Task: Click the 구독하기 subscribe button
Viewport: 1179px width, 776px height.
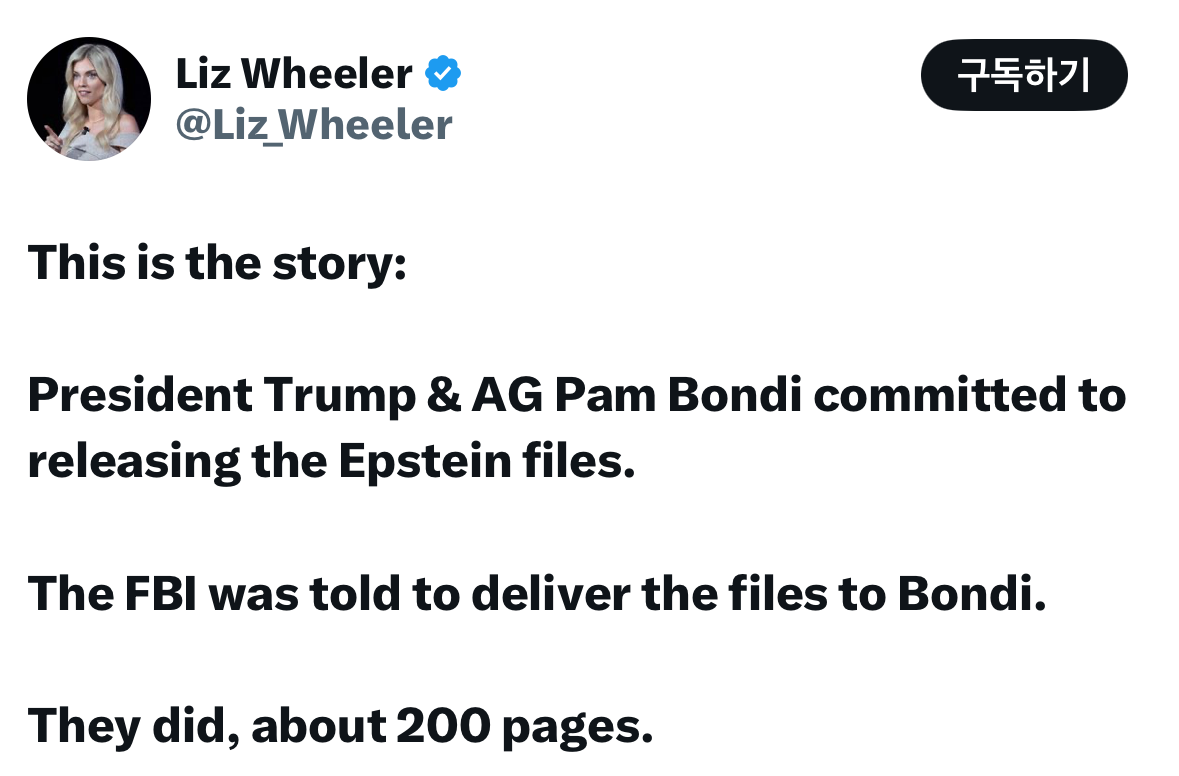Action: click(x=1023, y=75)
